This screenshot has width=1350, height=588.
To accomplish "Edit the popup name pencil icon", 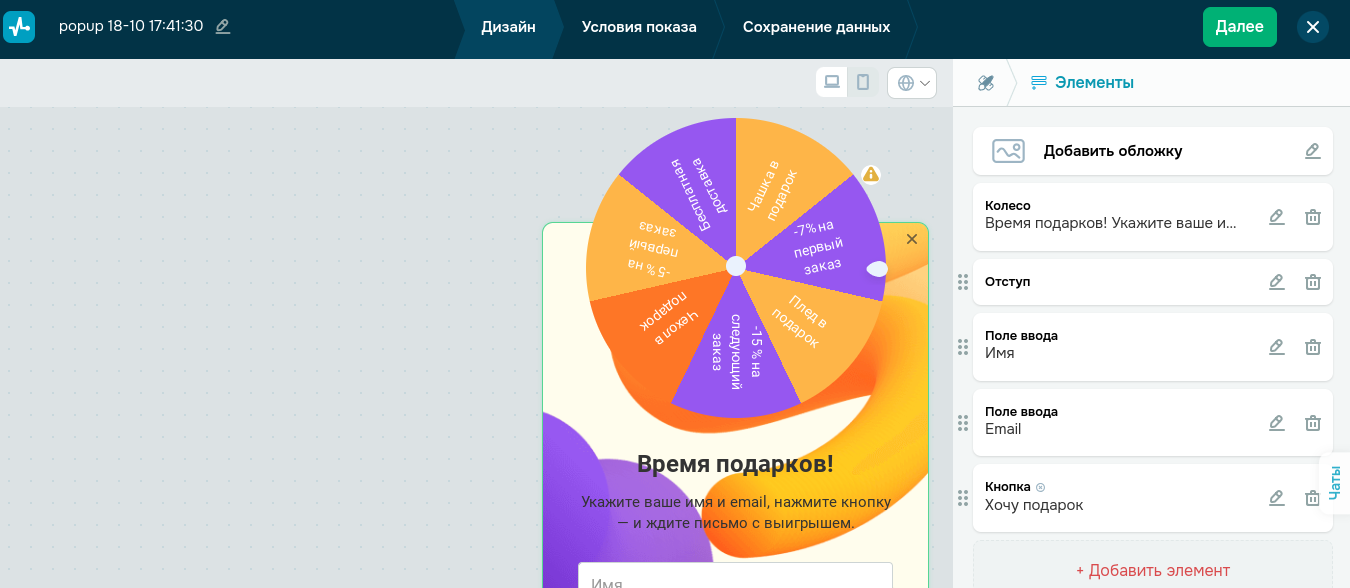I will click(x=223, y=27).
